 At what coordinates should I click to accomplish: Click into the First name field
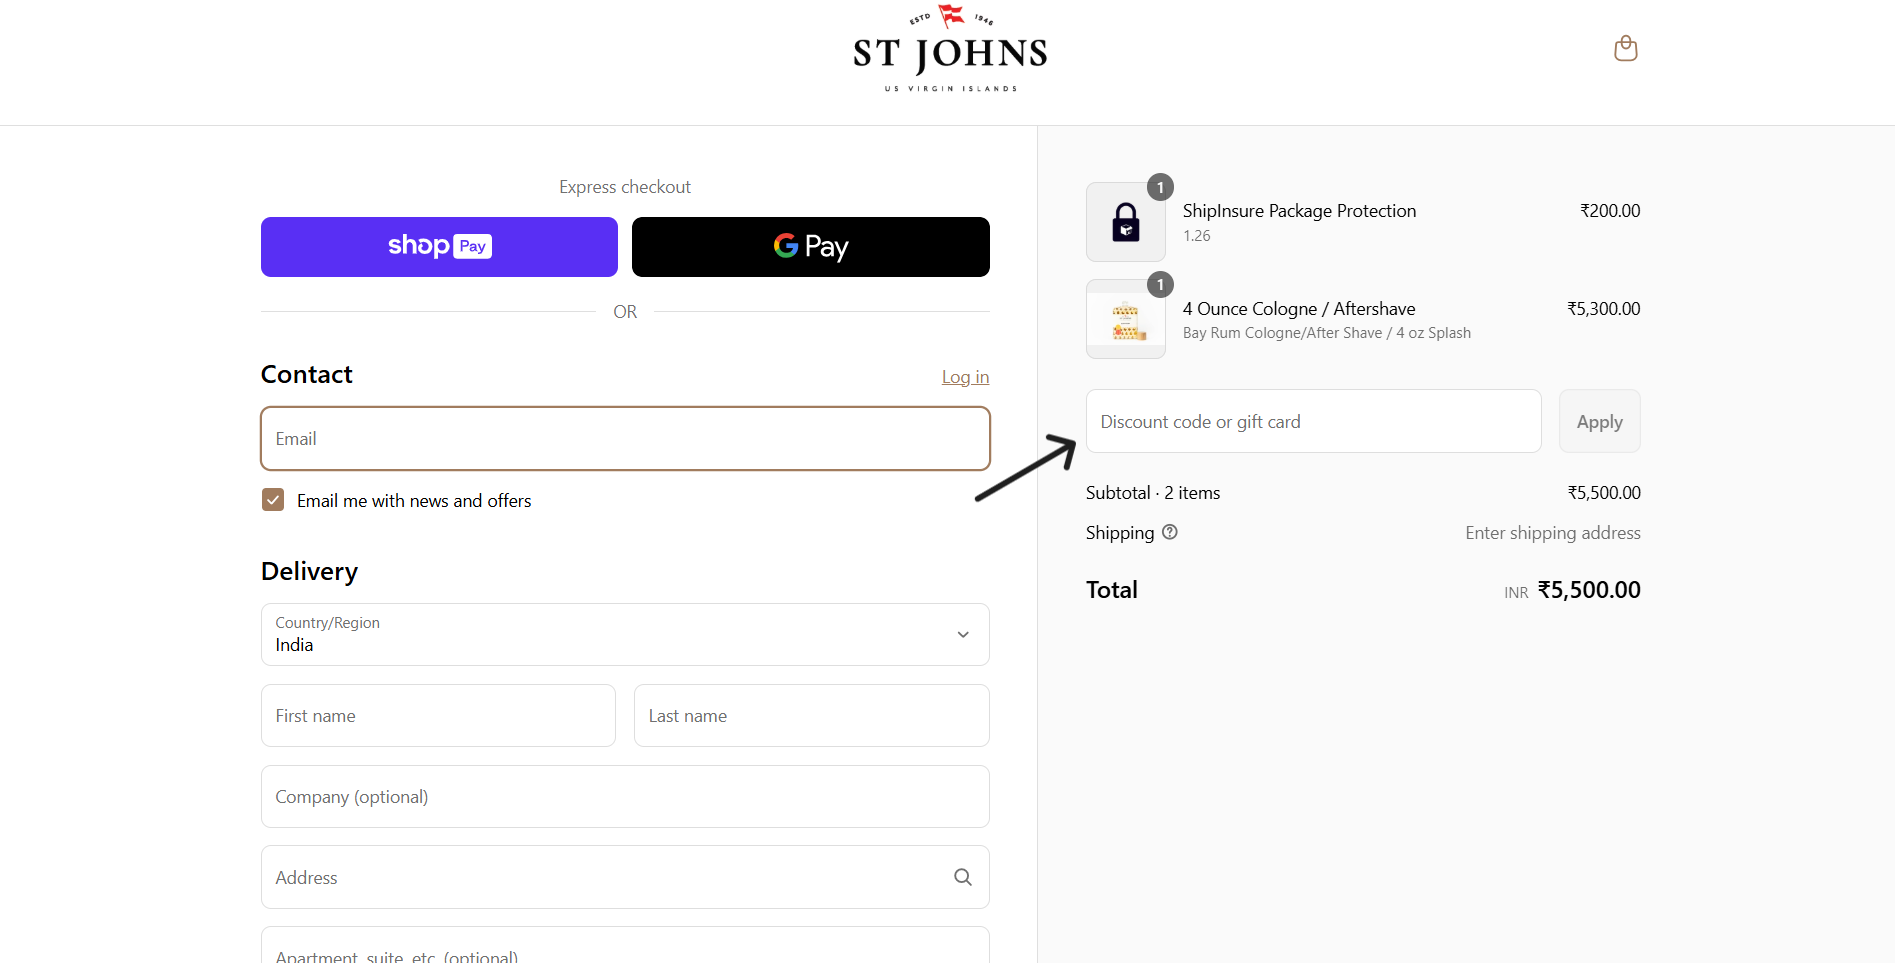coord(438,716)
